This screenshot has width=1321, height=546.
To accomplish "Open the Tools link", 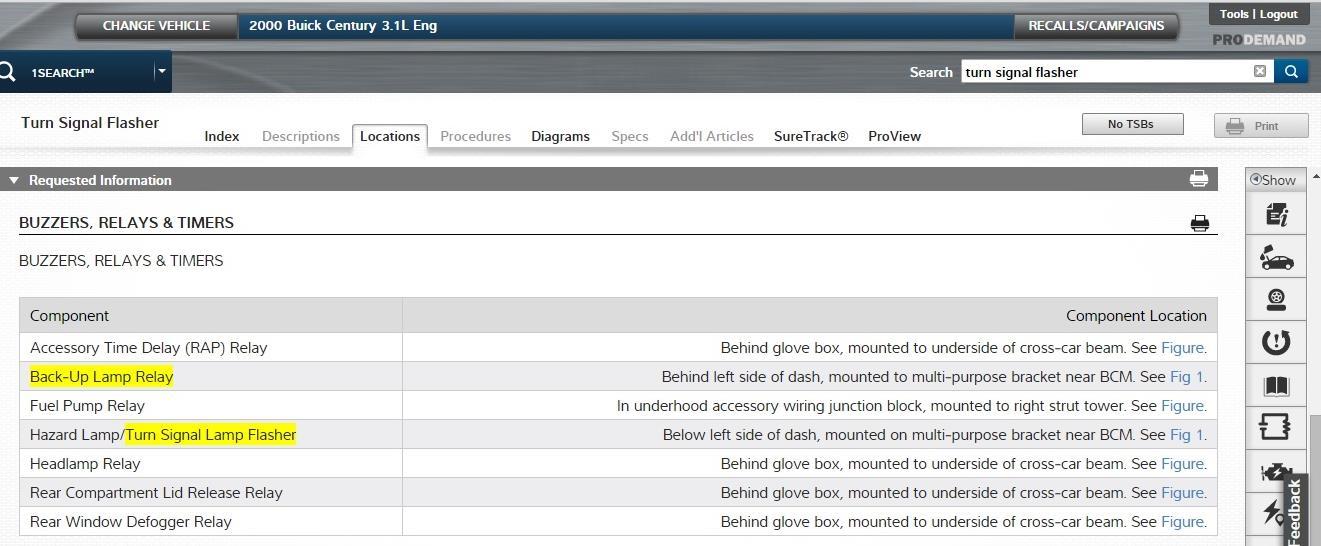I will tap(1234, 14).
